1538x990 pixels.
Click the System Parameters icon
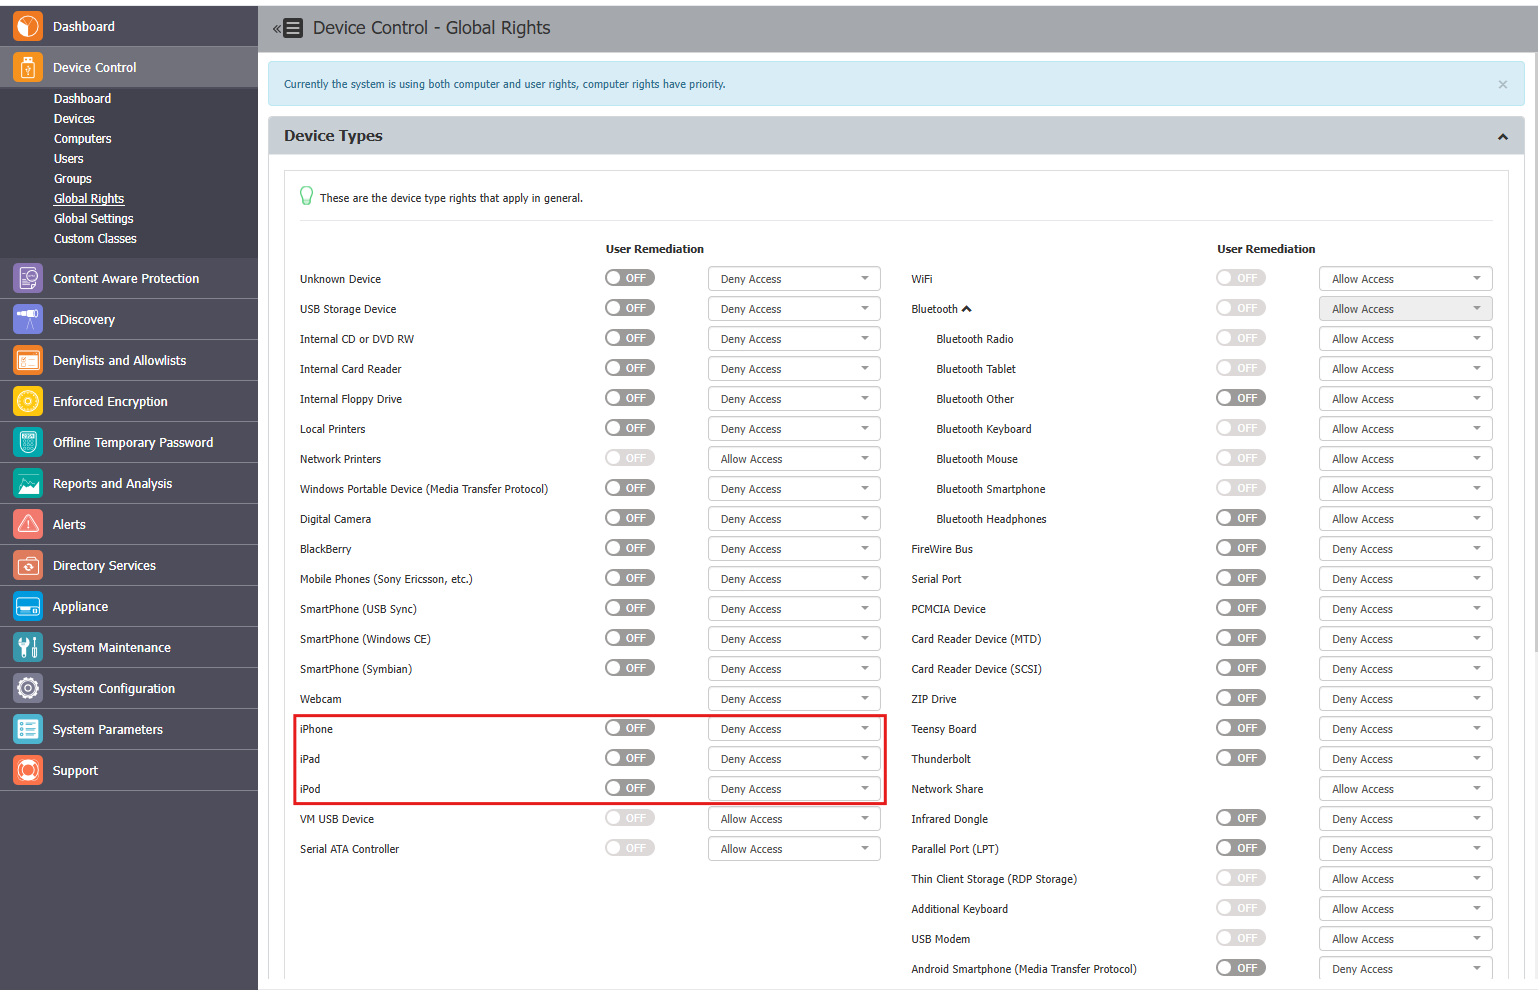(28, 729)
